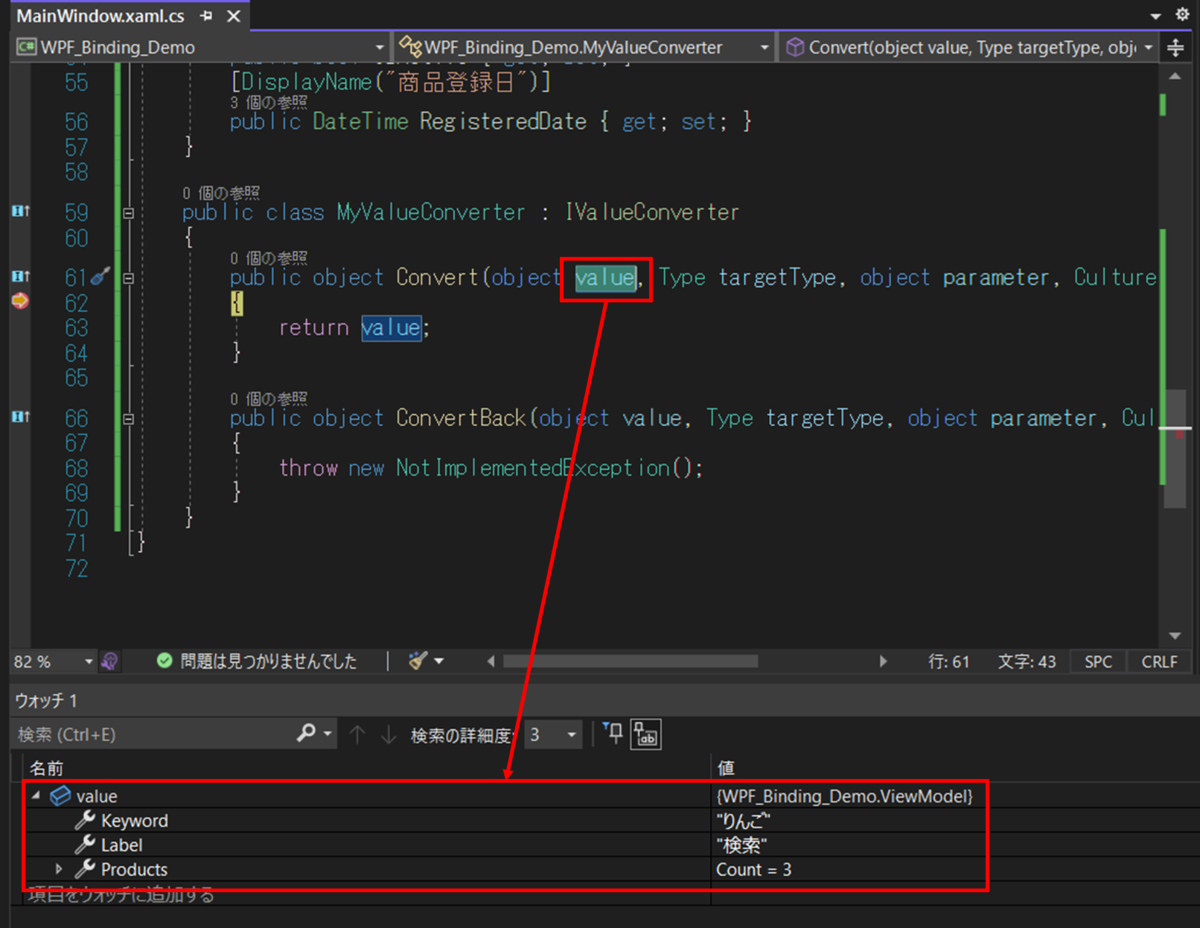Pin the MainWindow.xaml.cs tab
The image size is (1200, 928).
pos(205,16)
